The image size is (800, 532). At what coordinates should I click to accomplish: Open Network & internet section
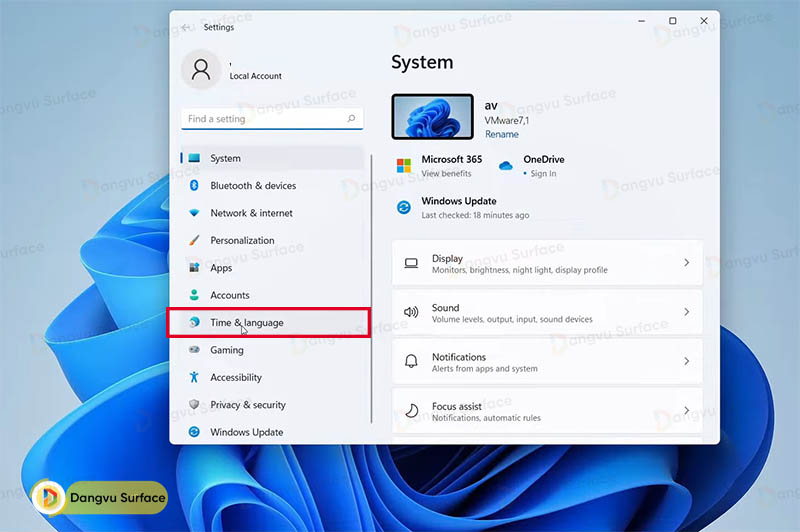click(x=272, y=213)
